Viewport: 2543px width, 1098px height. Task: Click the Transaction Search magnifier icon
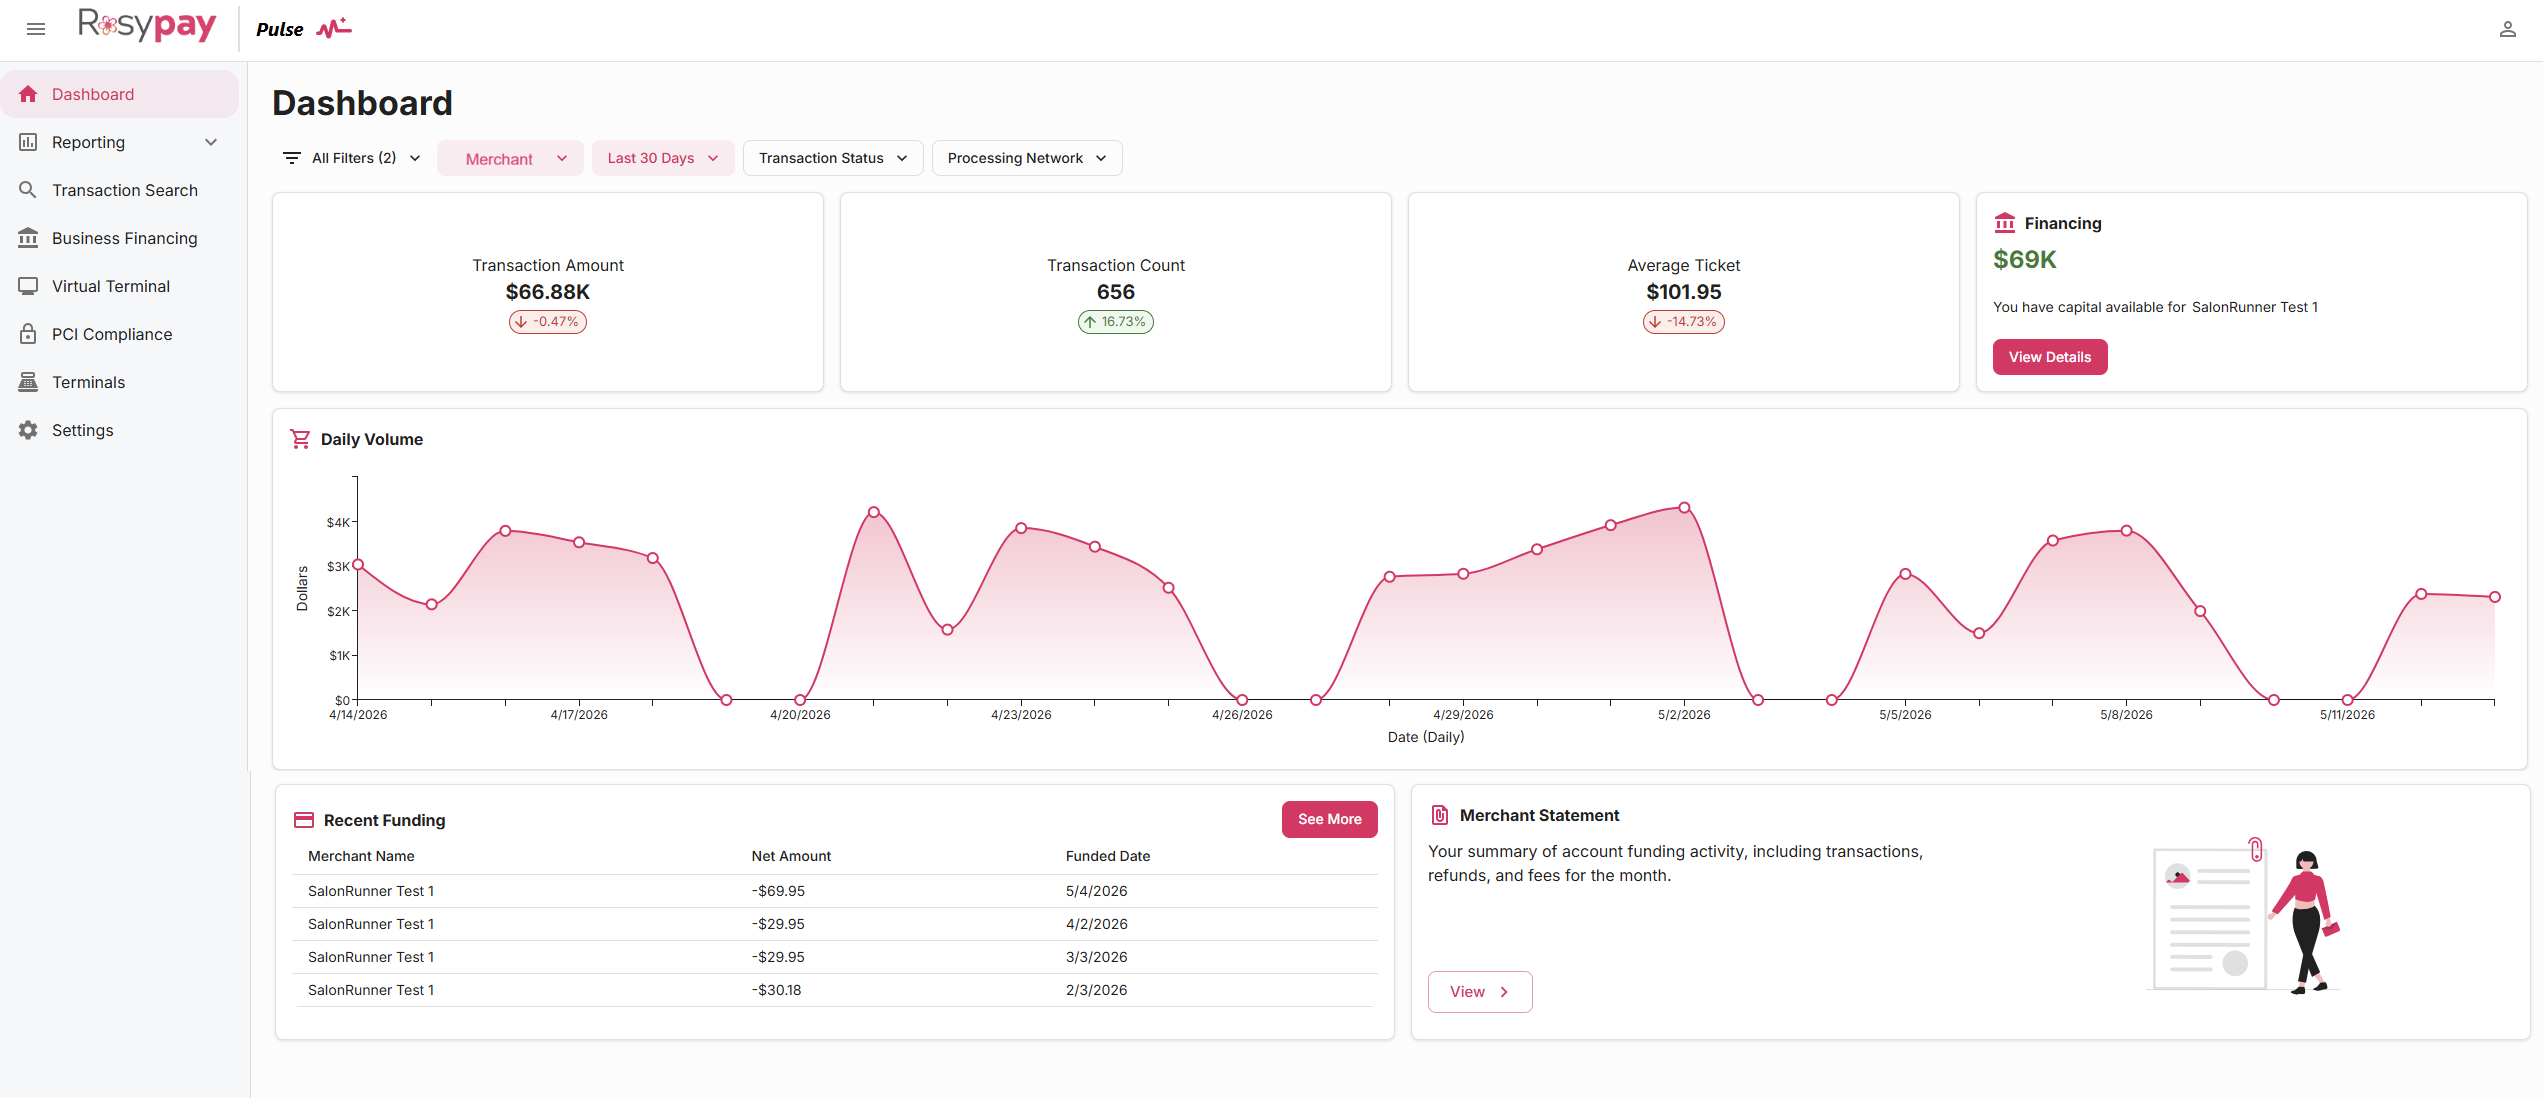click(28, 190)
